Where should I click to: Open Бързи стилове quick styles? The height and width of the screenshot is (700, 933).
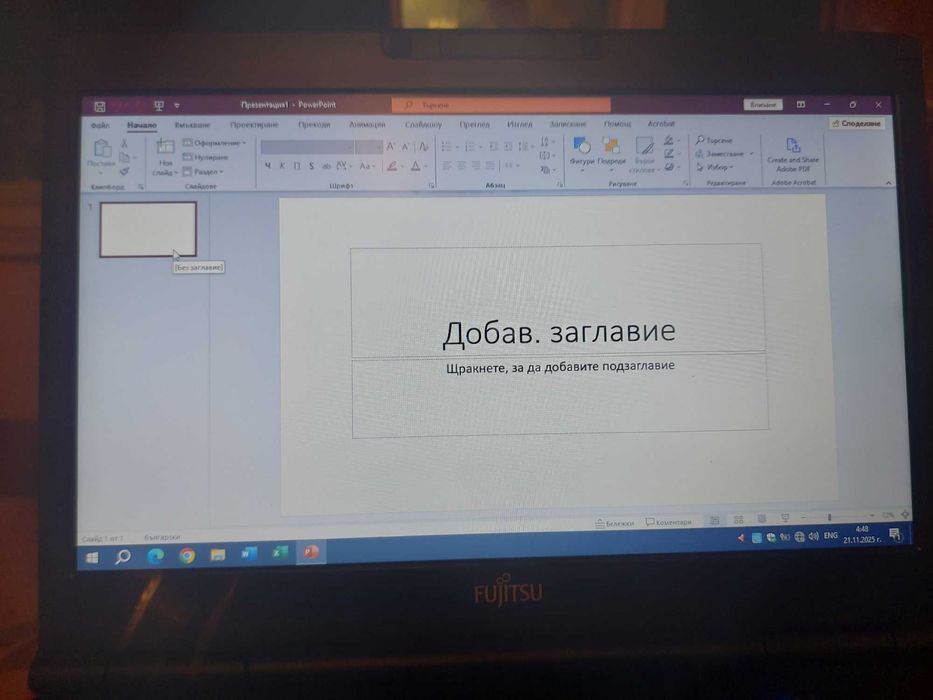coord(644,154)
